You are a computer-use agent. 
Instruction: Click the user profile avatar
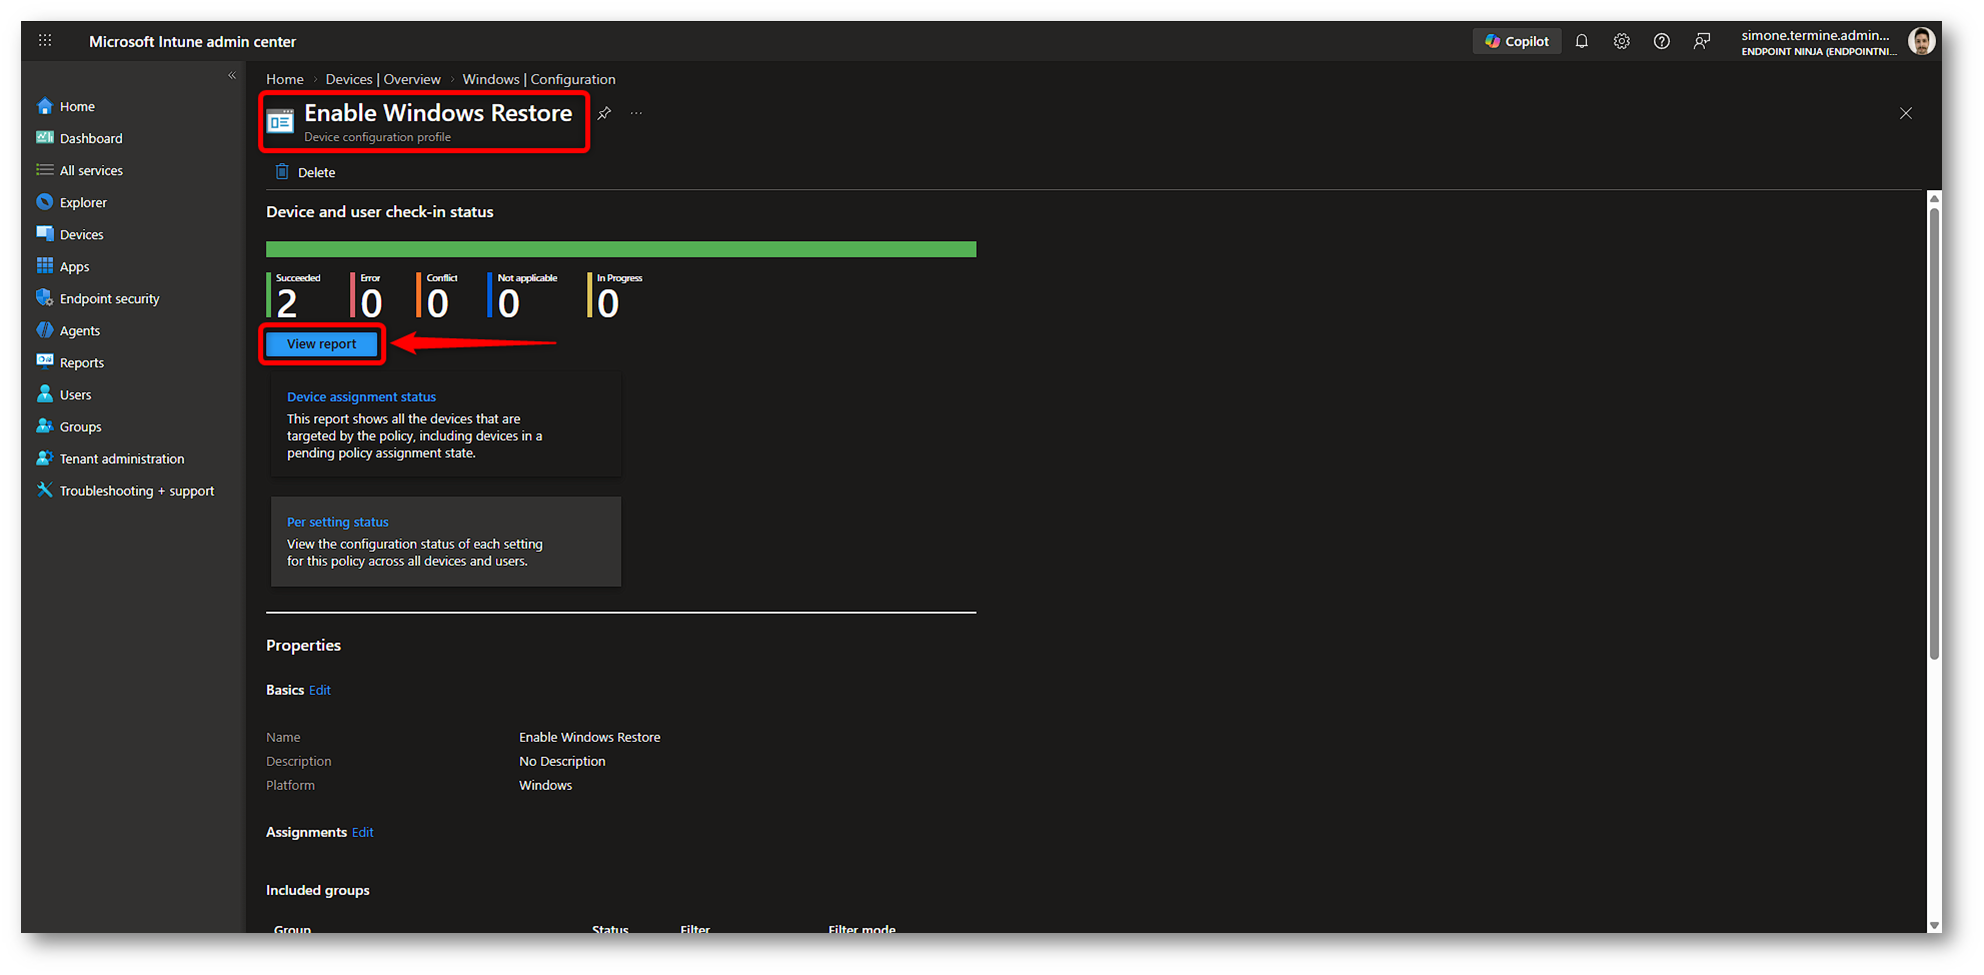(1921, 41)
